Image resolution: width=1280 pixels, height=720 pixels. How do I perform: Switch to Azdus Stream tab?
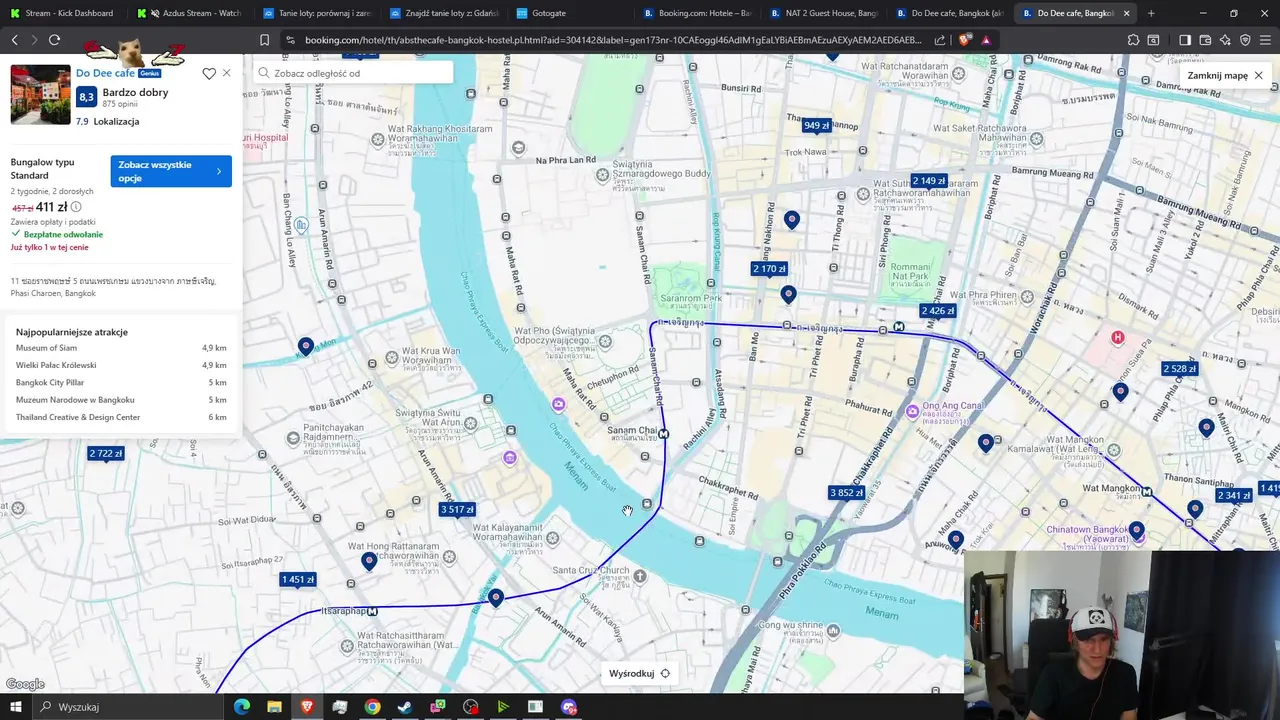point(190,13)
